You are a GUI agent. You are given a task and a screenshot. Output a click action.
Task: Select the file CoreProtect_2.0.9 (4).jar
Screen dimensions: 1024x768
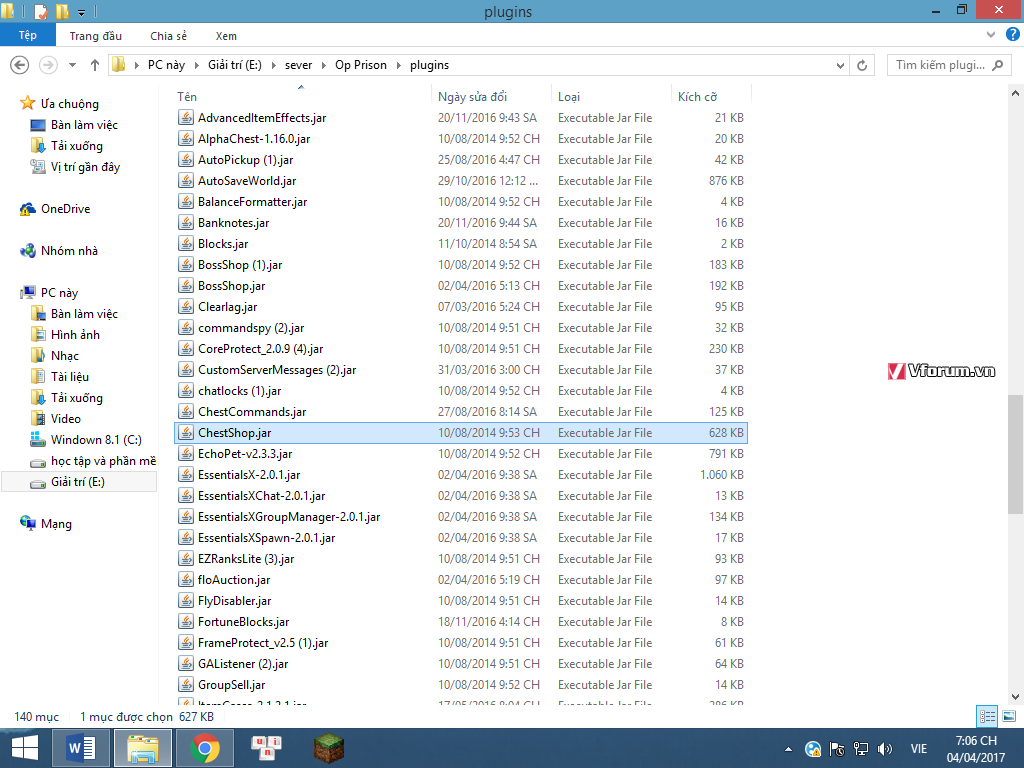261,349
